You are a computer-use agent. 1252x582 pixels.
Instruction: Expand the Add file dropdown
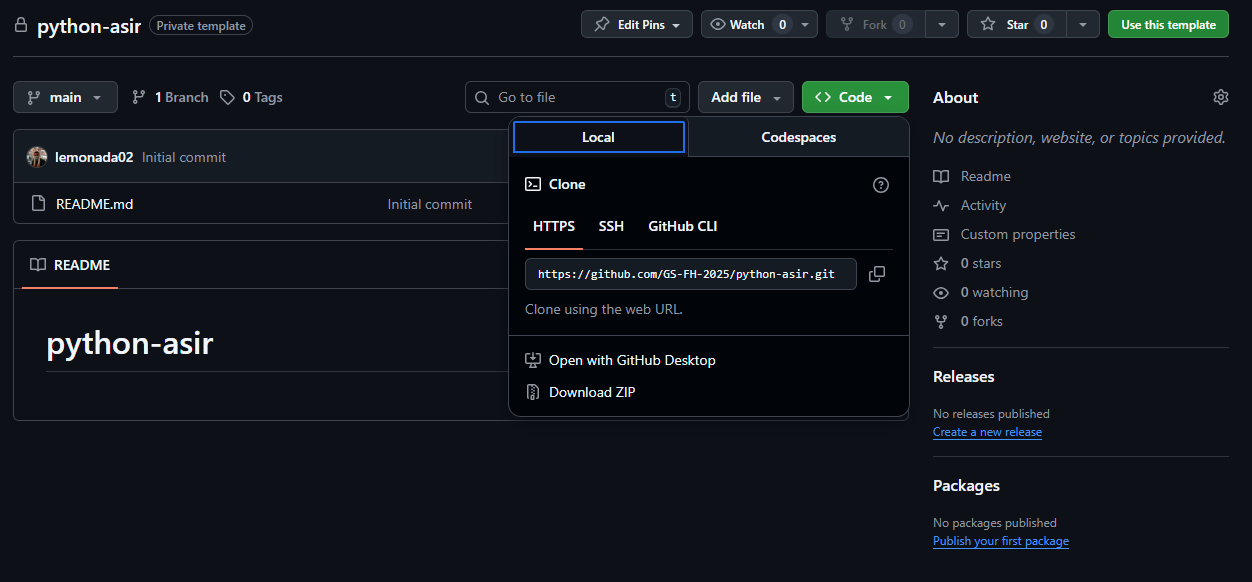coord(746,97)
